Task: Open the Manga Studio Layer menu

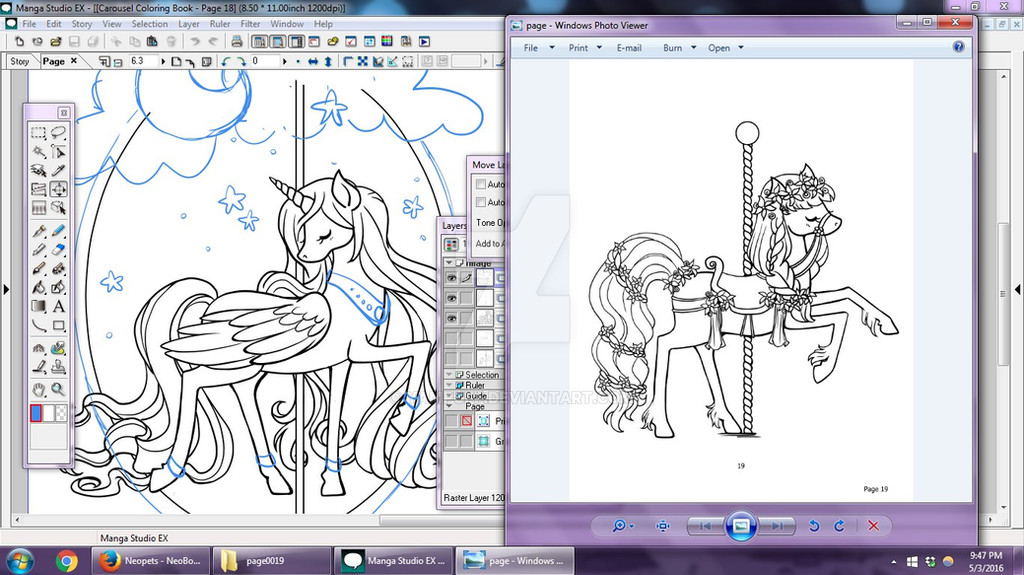Action: [x=189, y=24]
